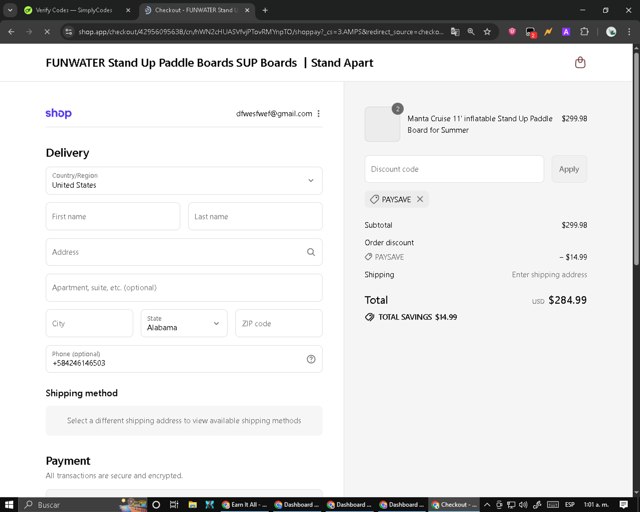The height and width of the screenshot is (512, 640).
Task: Click the FUNWATER Stand Up Paddle Boards store title
Action: tap(209, 63)
